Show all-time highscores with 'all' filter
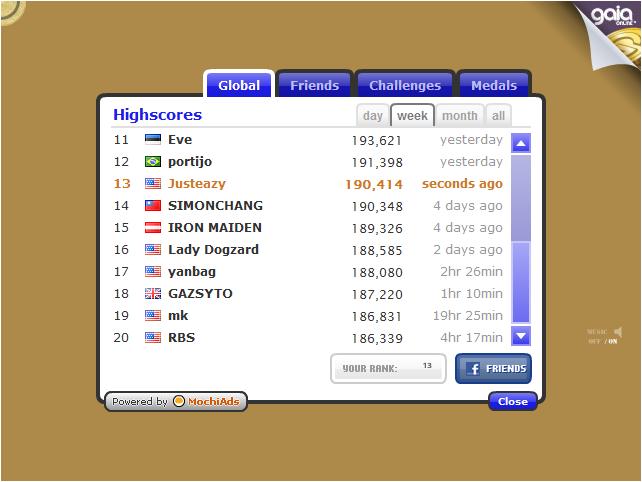This screenshot has width=642, height=482. (498, 116)
